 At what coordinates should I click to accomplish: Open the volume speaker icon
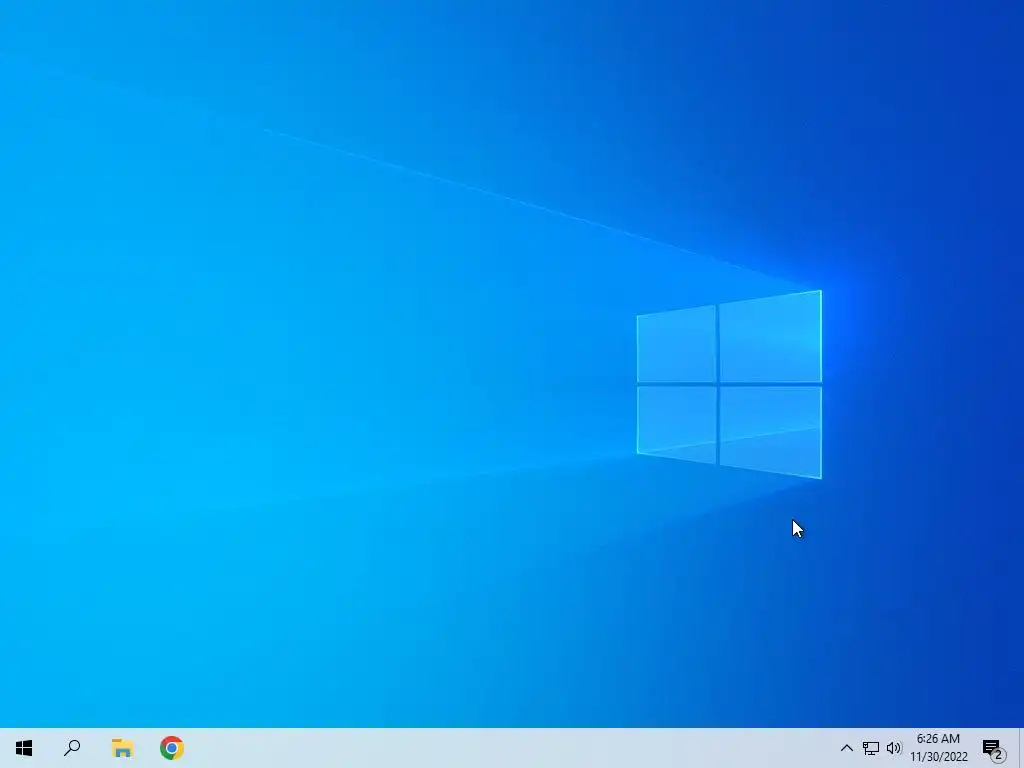pyautogui.click(x=893, y=748)
